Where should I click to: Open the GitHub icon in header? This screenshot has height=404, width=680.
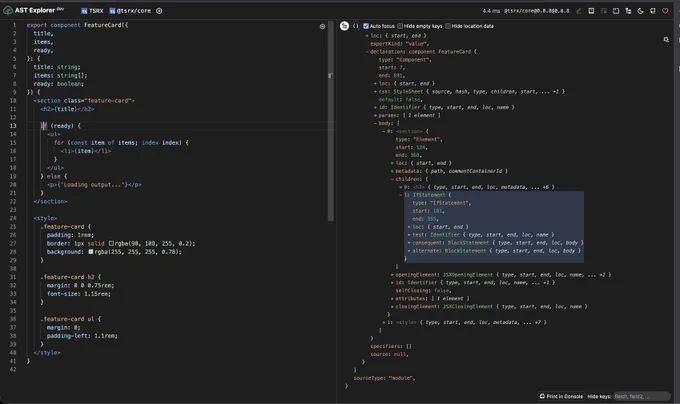[653, 11]
